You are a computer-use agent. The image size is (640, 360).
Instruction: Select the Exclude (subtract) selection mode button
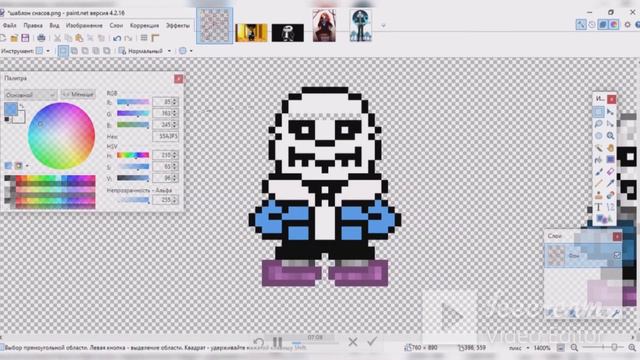pyautogui.click(x=85, y=51)
